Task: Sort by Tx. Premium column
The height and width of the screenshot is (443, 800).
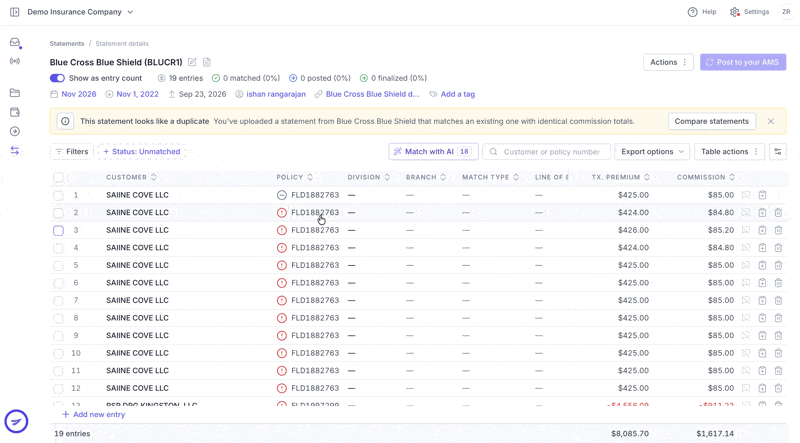Action: [x=620, y=177]
